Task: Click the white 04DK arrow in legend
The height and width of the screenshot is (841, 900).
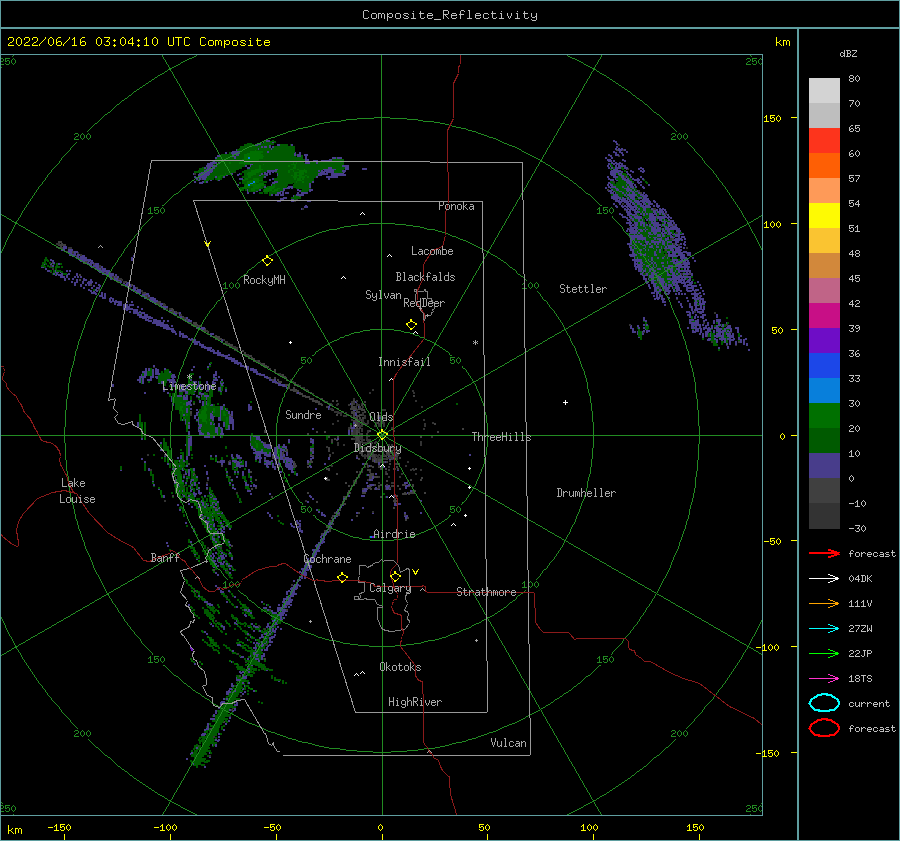Action: [824, 579]
